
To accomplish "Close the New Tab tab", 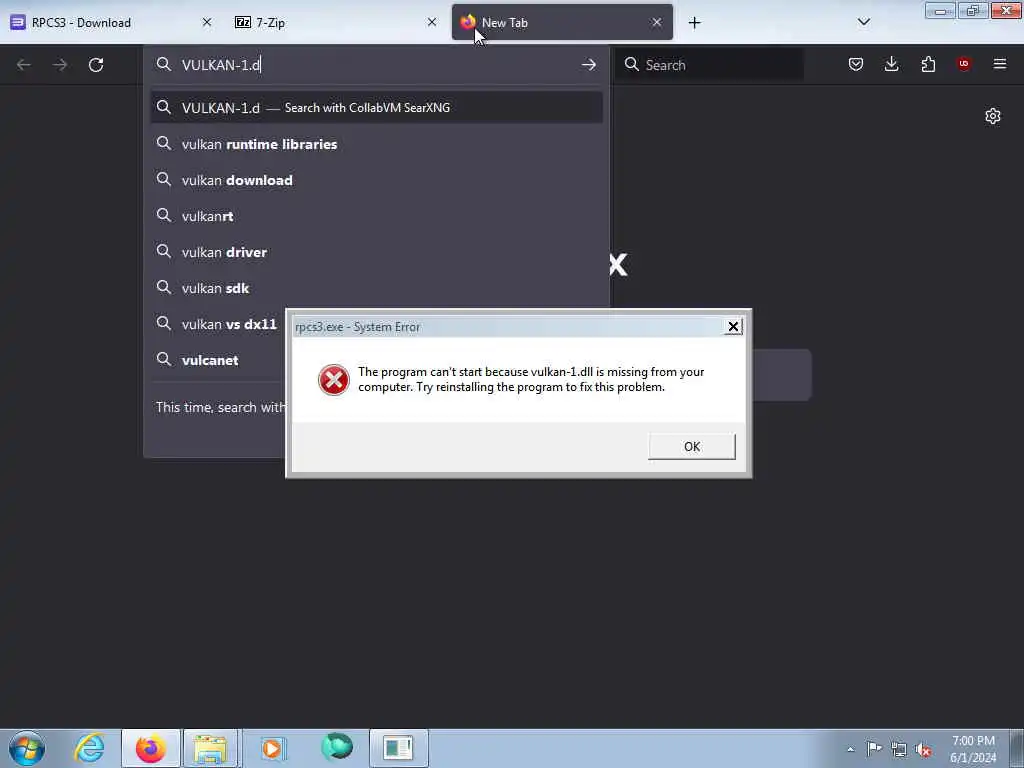I will tap(657, 22).
